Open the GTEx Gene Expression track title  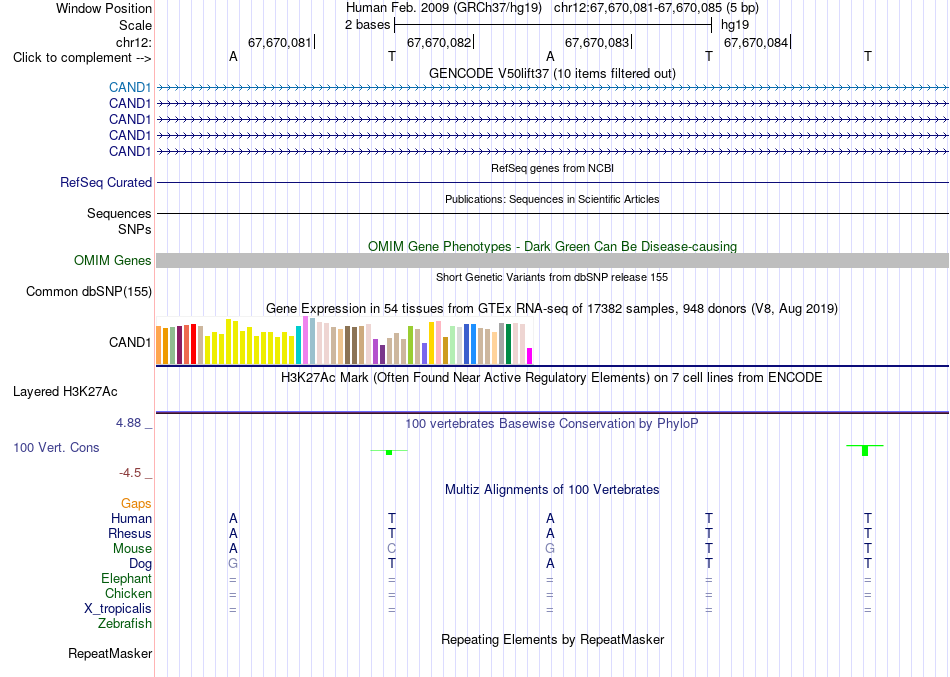(x=552, y=308)
